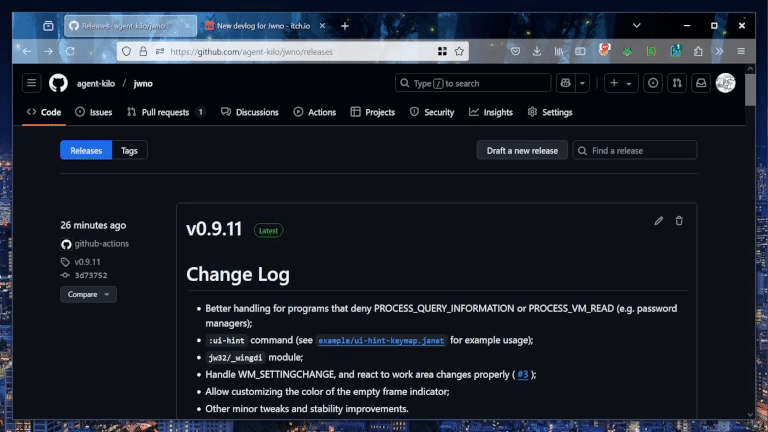Bookmark this page with star icon

tap(459, 51)
